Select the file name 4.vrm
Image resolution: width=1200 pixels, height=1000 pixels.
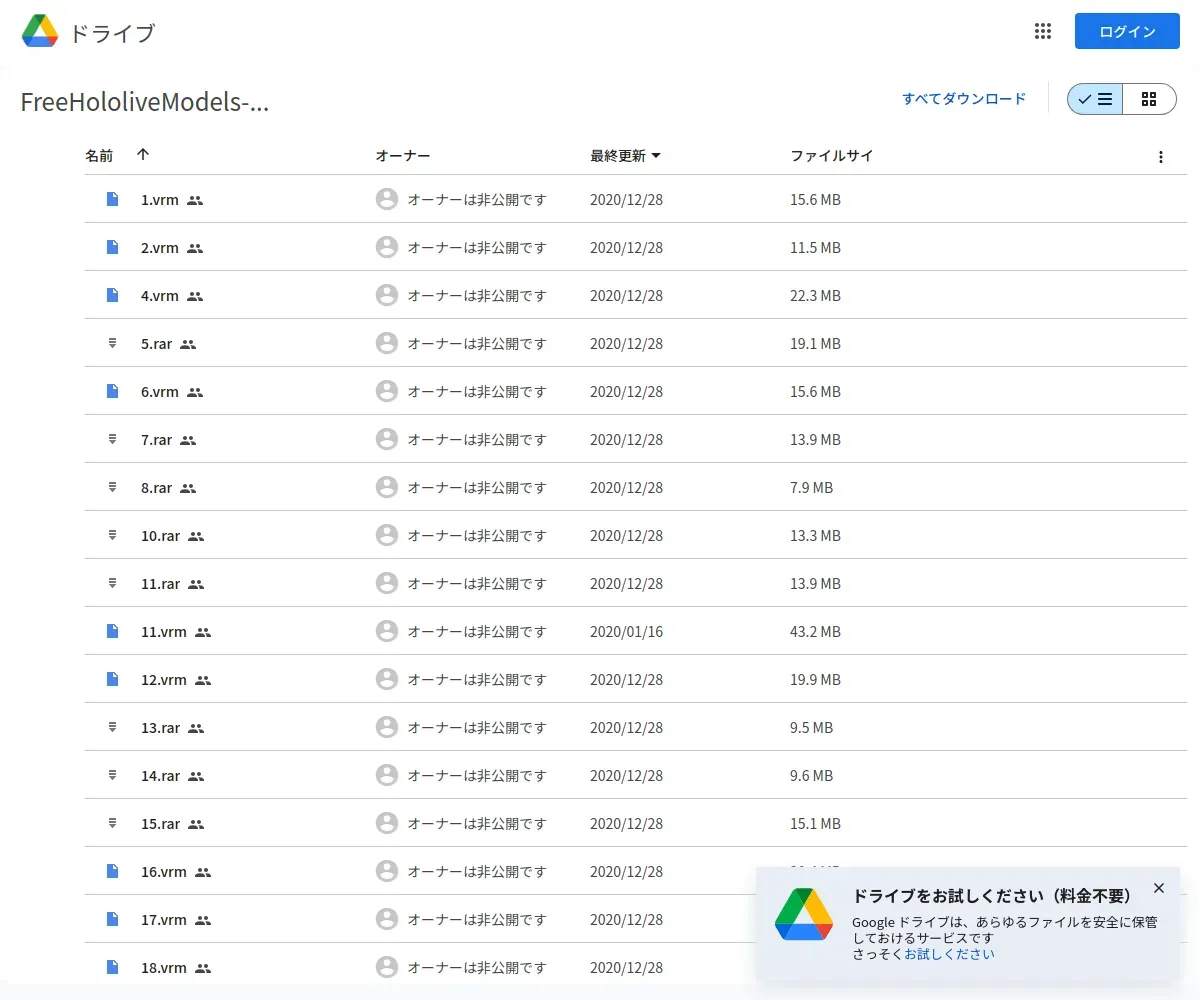coord(160,296)
